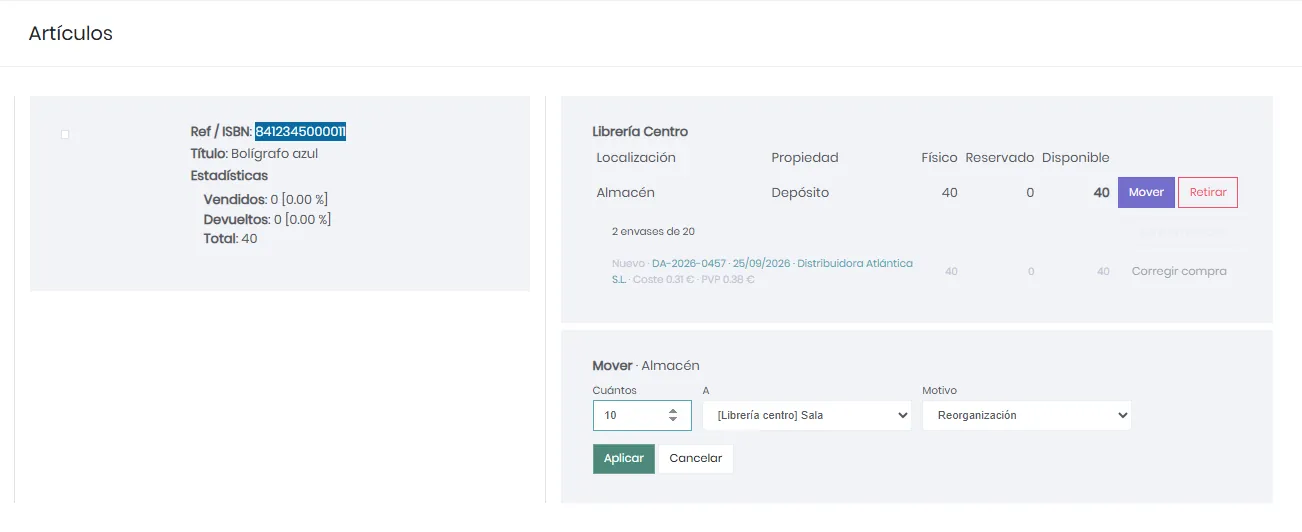Viewport: 1302px width, 532px height.
Task: Click the Disponible column header
Action: coord(1076,157)
